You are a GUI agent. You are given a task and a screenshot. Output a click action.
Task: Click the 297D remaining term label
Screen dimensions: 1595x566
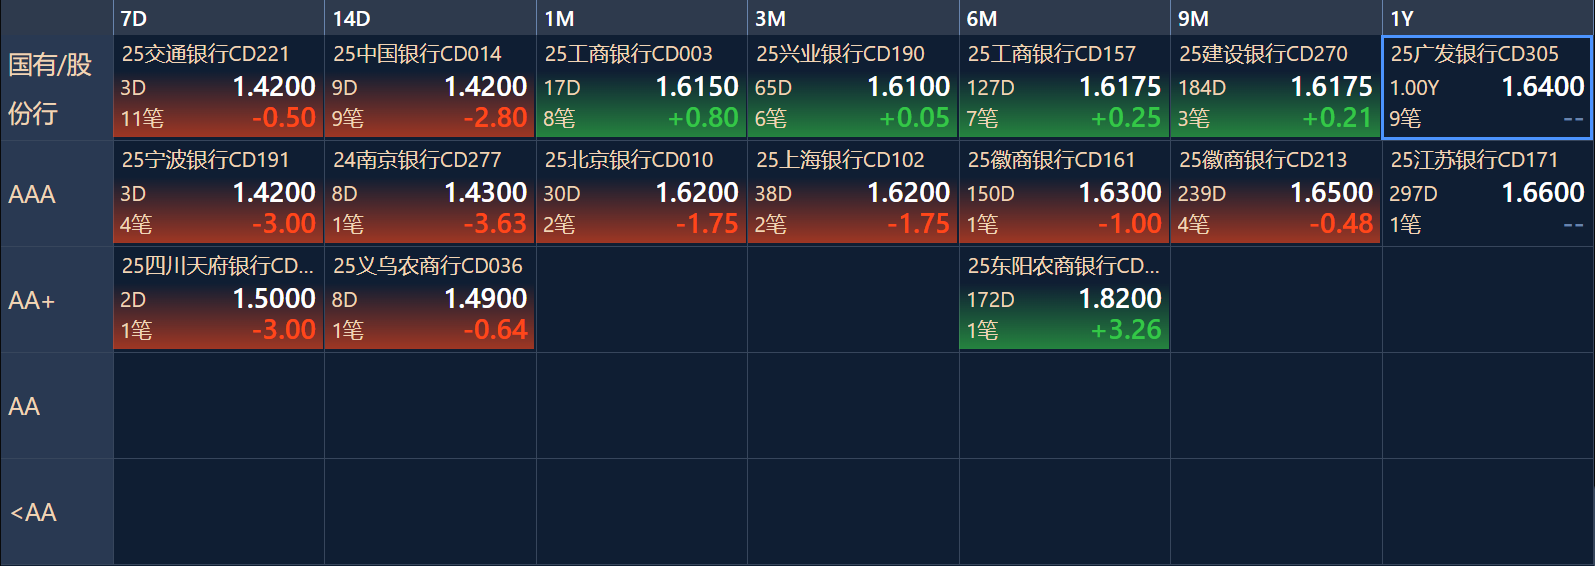1413,194
